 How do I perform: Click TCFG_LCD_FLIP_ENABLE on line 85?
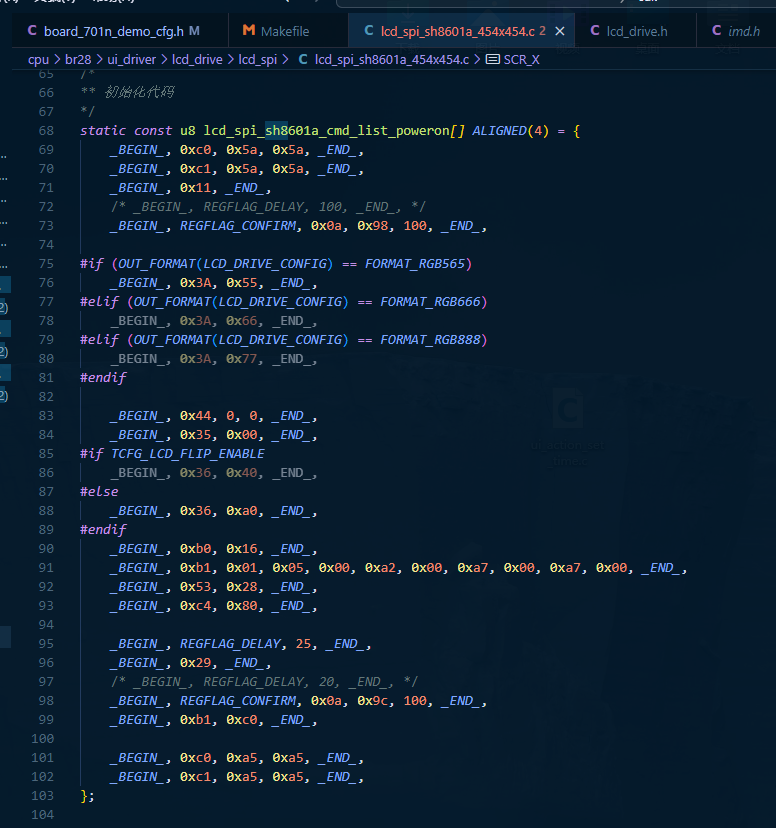187,454
